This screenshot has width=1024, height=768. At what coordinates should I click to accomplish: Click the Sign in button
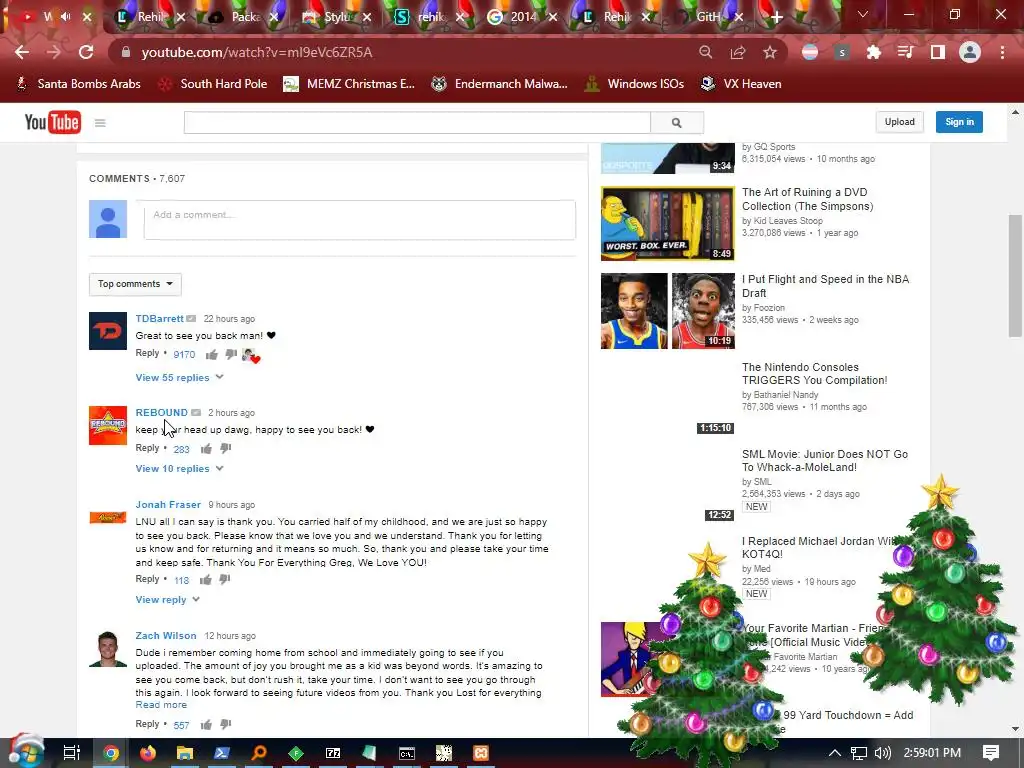pyautogui.click(x=959, y=122)
